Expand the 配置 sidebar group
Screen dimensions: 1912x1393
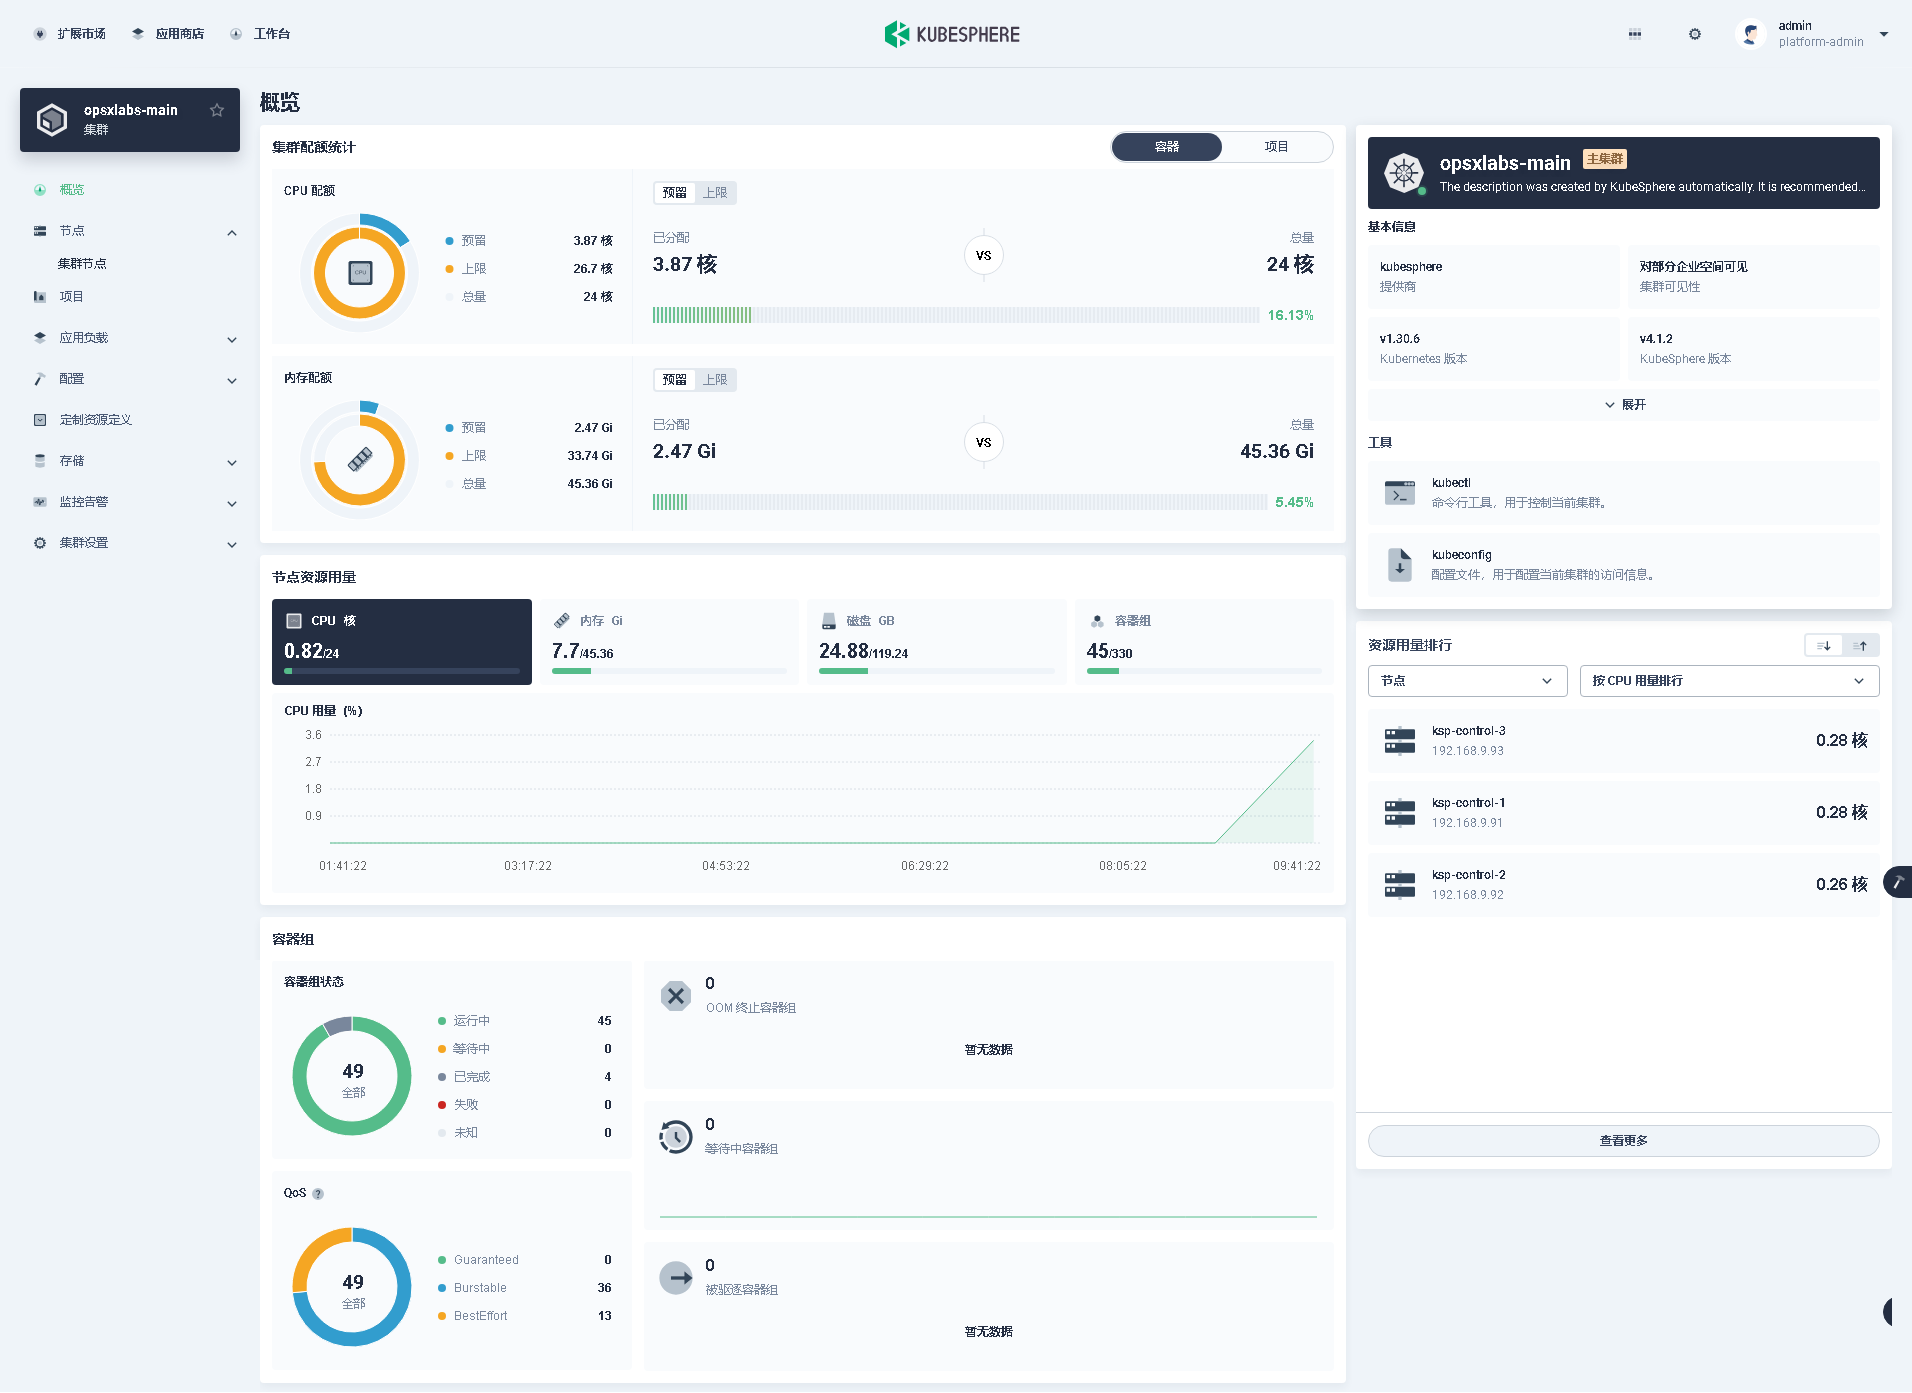click(x=232, y=380)
